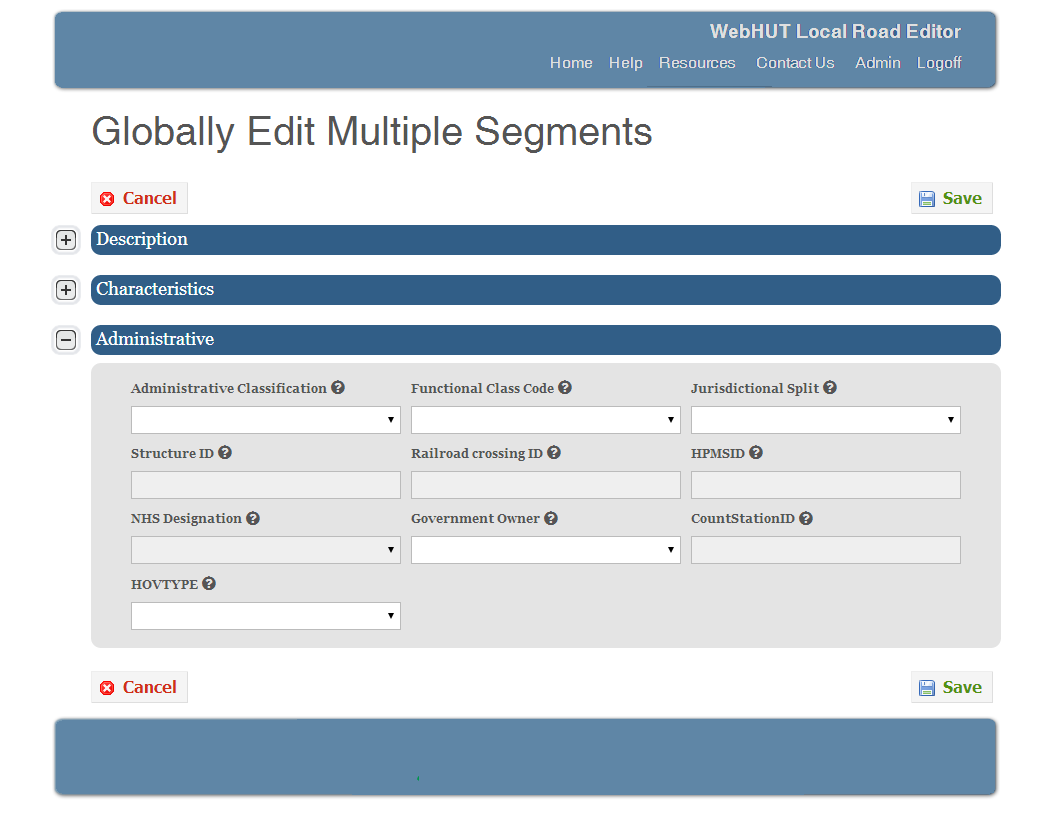Open the NHS Designation dropdown

tap(265, 550)
